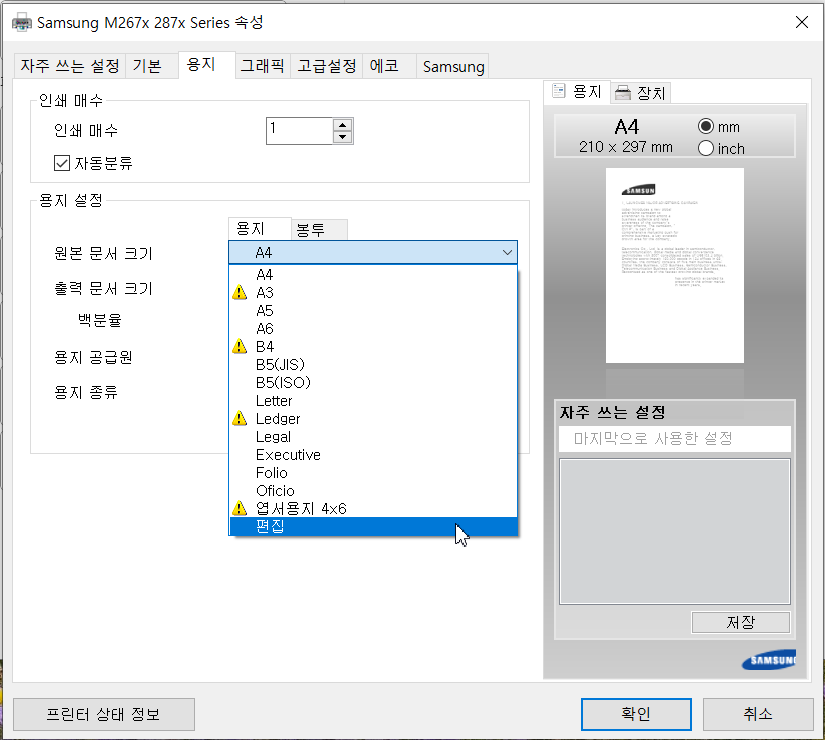Choose Ledger from the size list
This screenshot has width=825, height=740.
point(373,418)
